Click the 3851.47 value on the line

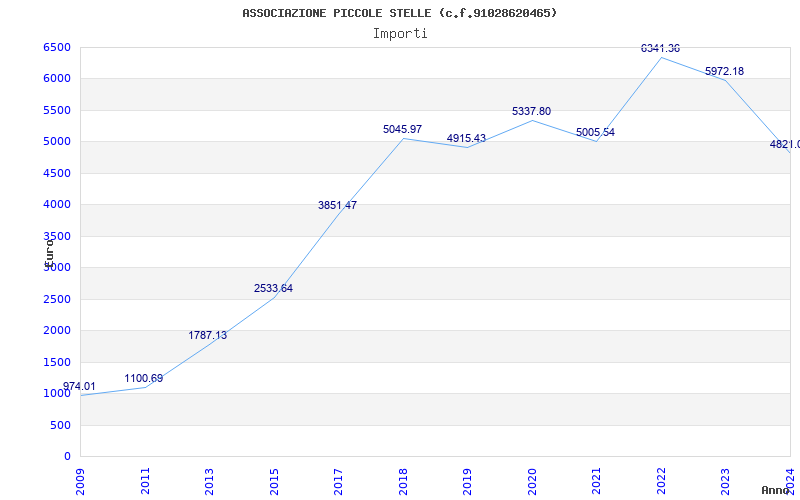[x=337, y=206]
